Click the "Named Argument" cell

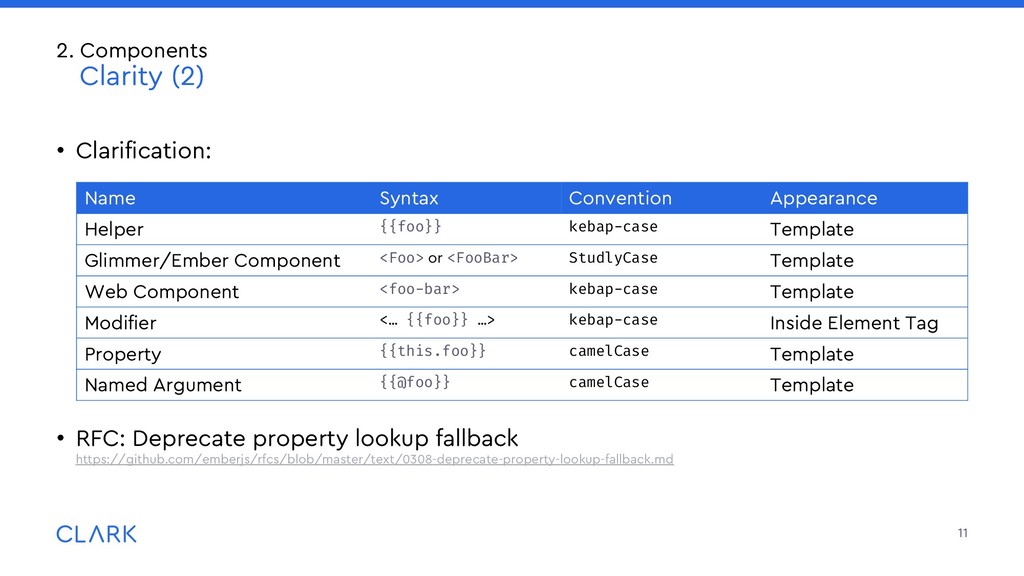(163, 385)
